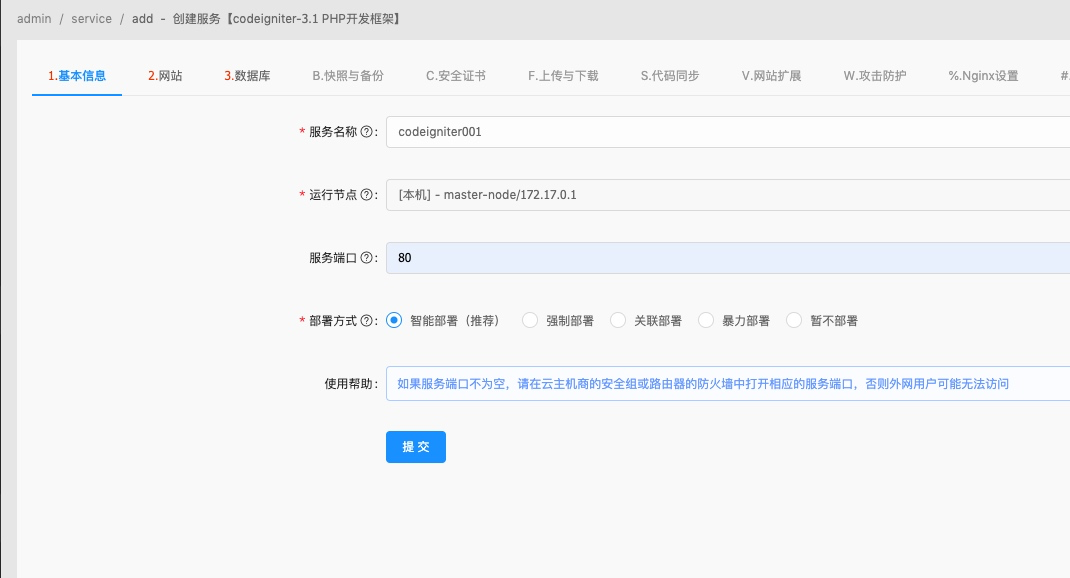The image size is (1070, 578).
Task: Focus the 服务端口 input with 80
Action: [727, 257]
